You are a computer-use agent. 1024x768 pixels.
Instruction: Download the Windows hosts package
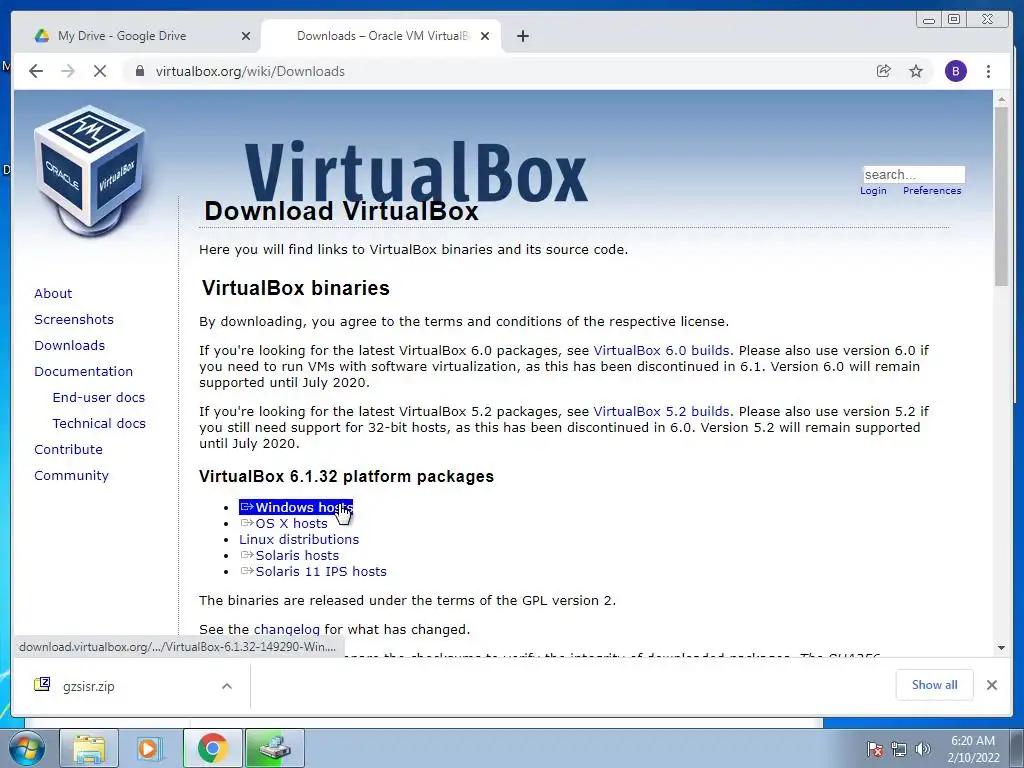point(296,507)
